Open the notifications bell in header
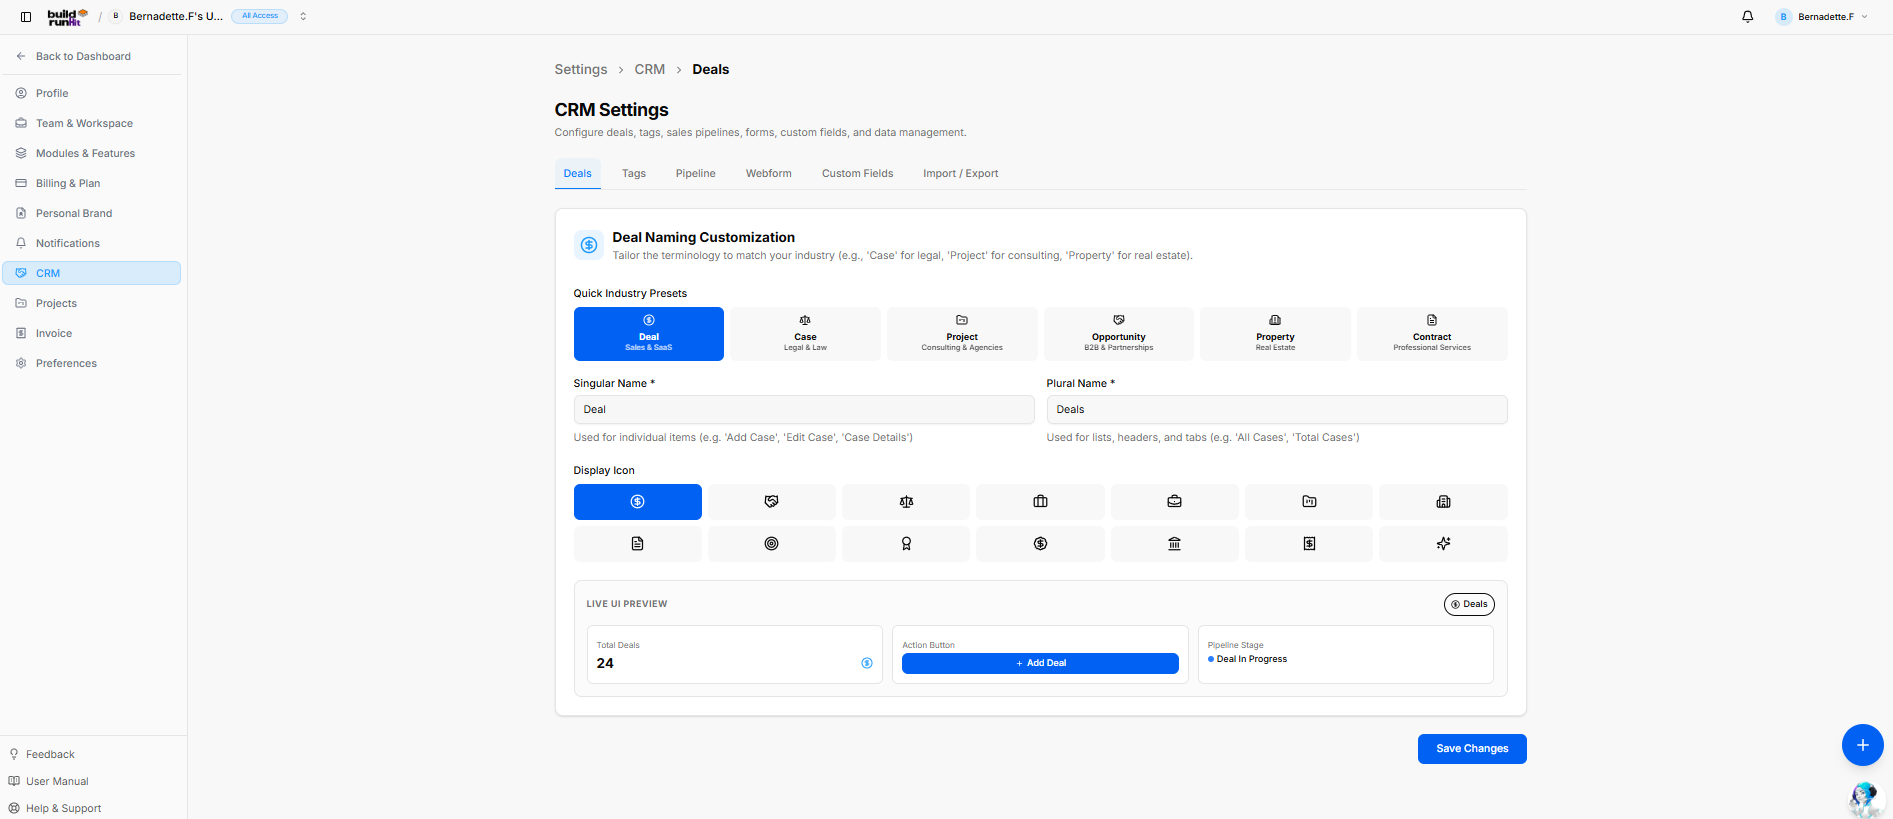 click(1747, 17)
